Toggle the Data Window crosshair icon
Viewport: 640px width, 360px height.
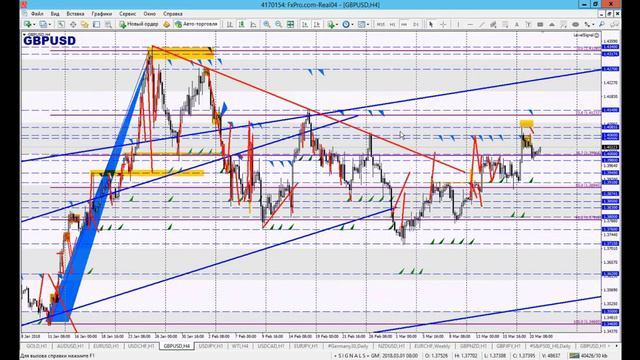tap(73, 24)
